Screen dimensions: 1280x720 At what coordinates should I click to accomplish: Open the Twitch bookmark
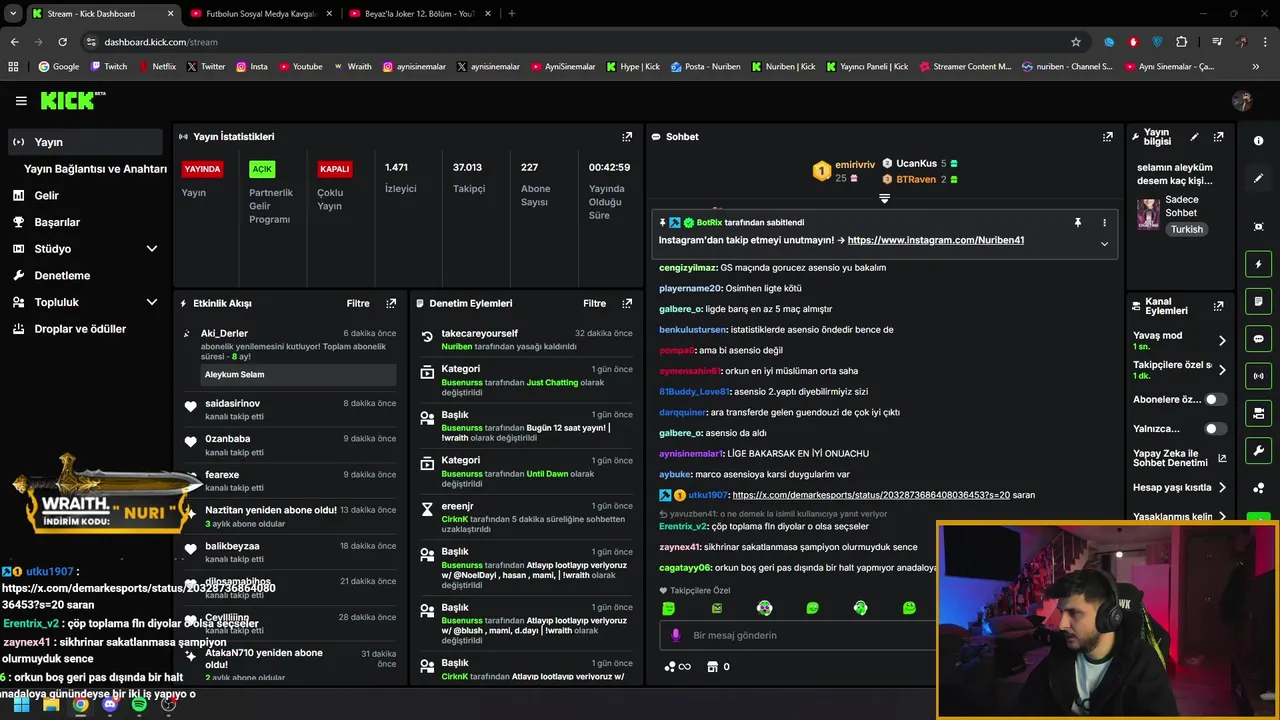pos(109,67)
